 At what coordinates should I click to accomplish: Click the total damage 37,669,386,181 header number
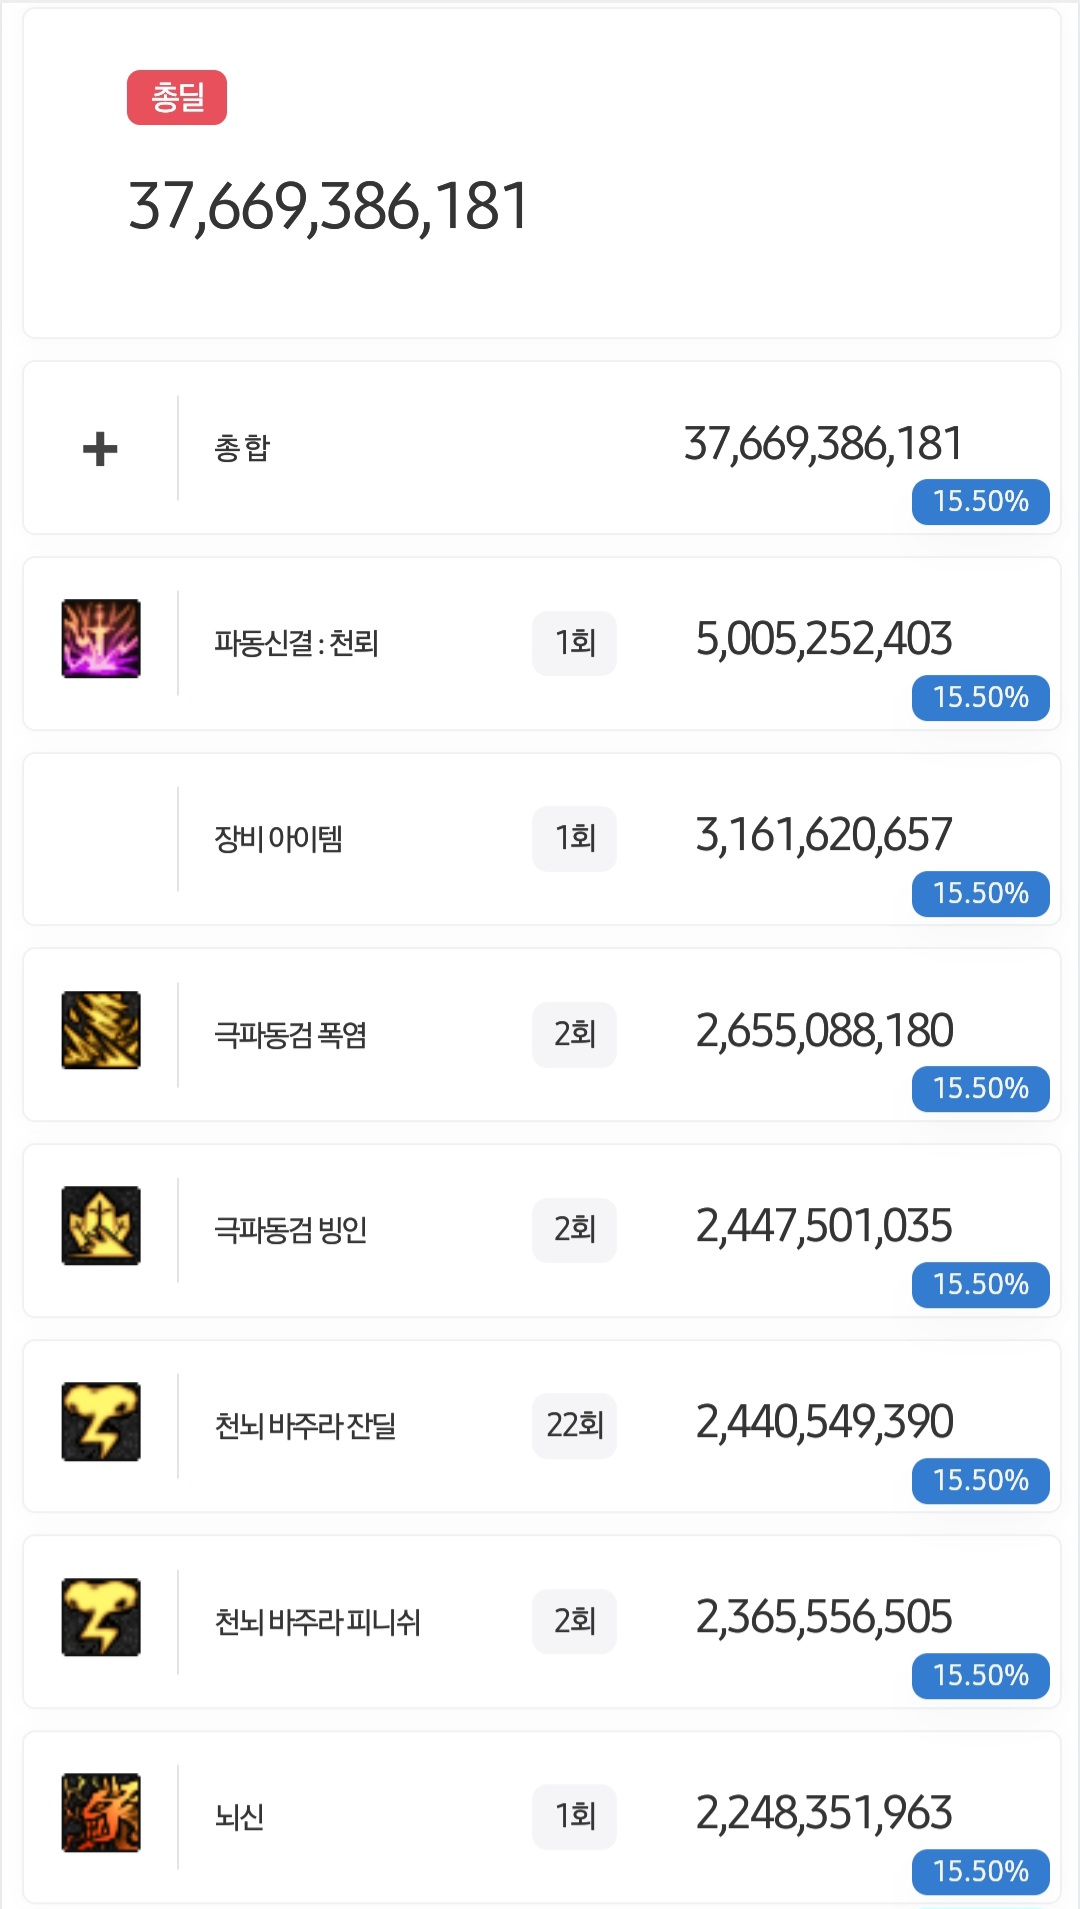[328, 207]
